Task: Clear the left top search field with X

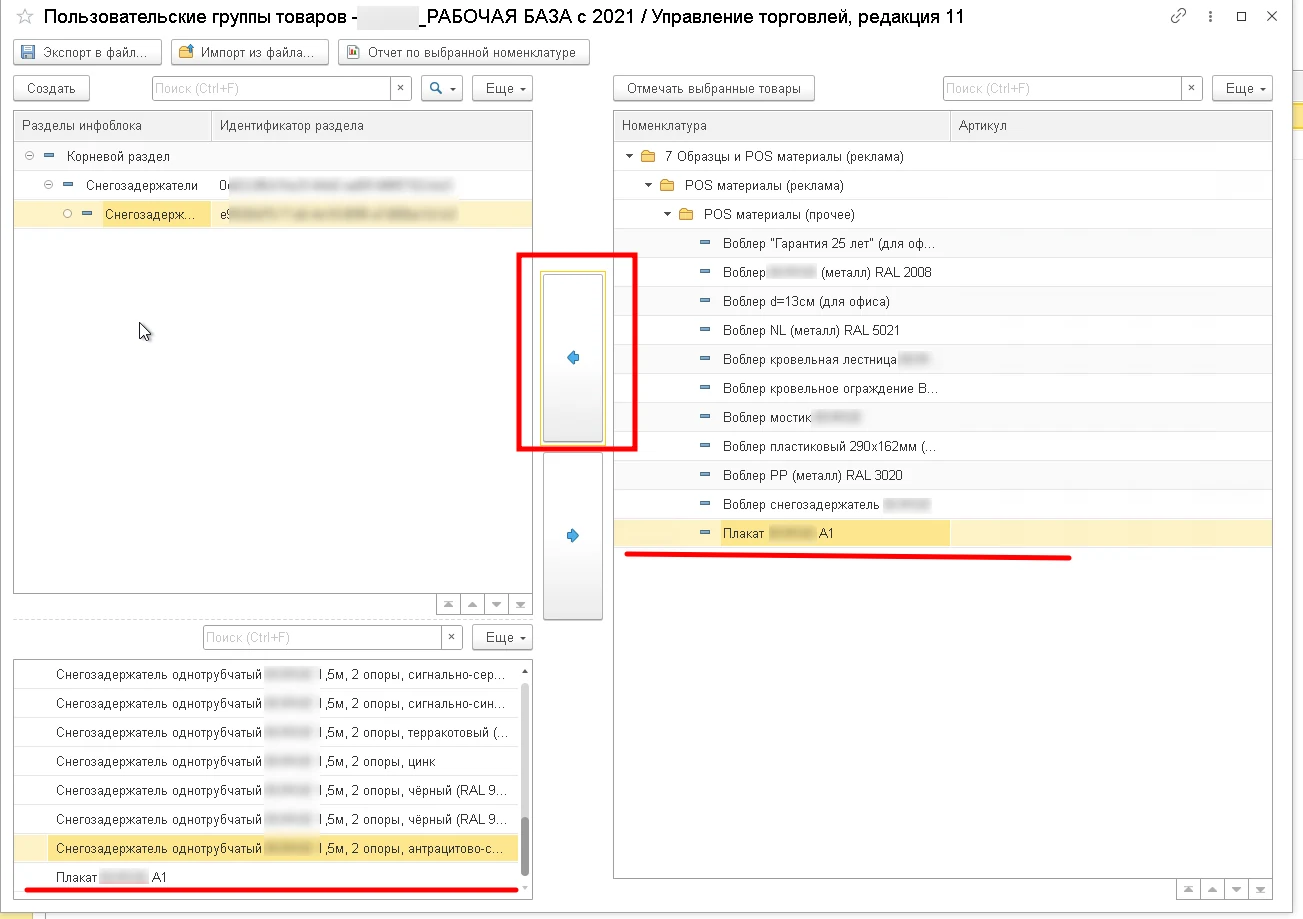Action: 401,88
